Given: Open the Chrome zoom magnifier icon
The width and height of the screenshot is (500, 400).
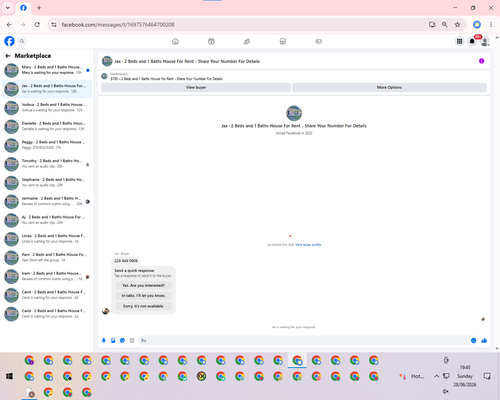Looking at the screenshot, I should pos(445,24).
